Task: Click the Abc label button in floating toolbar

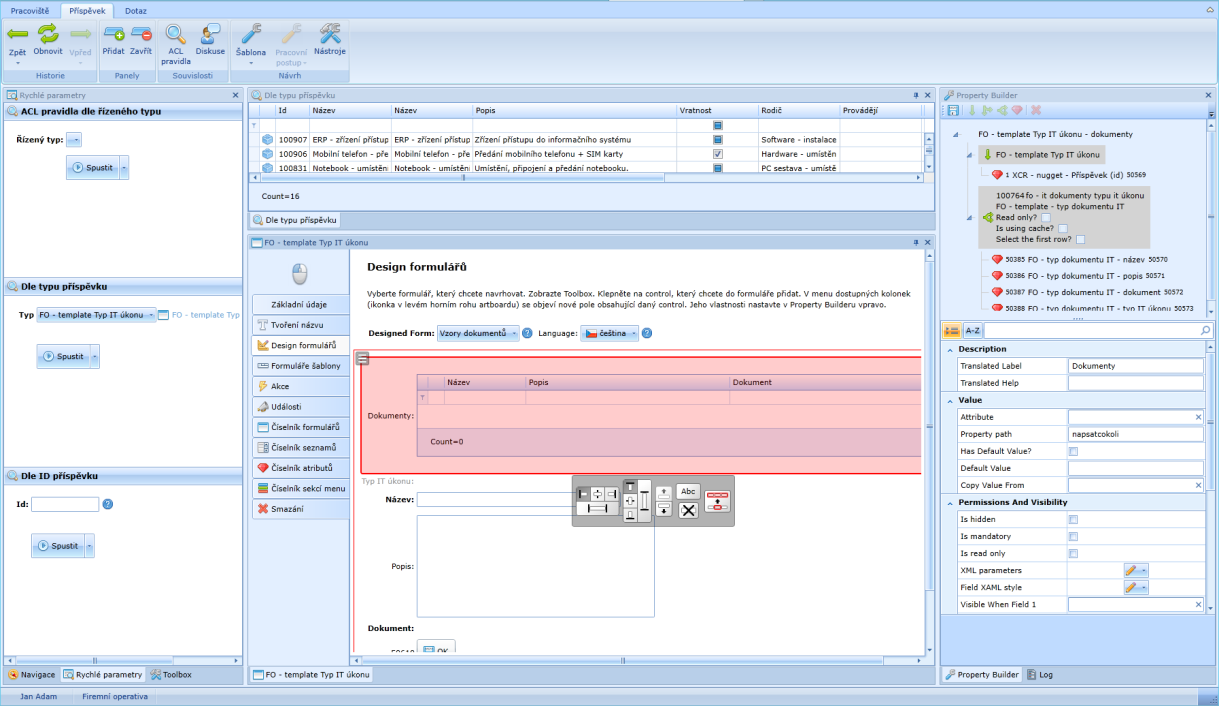Action: click(688, 491)
